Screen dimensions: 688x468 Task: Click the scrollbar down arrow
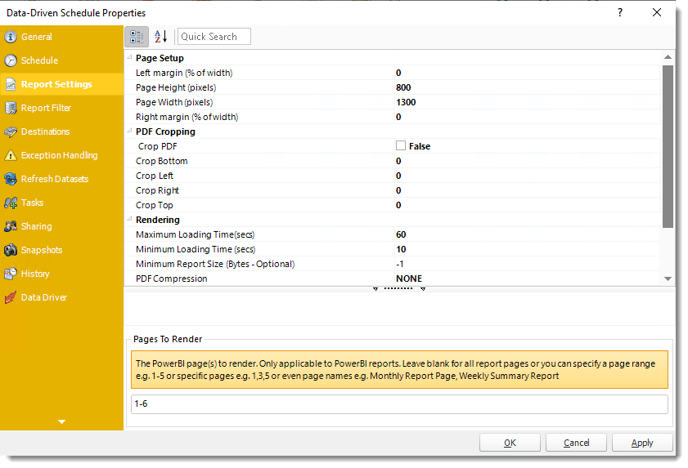[x=667, y=279]
